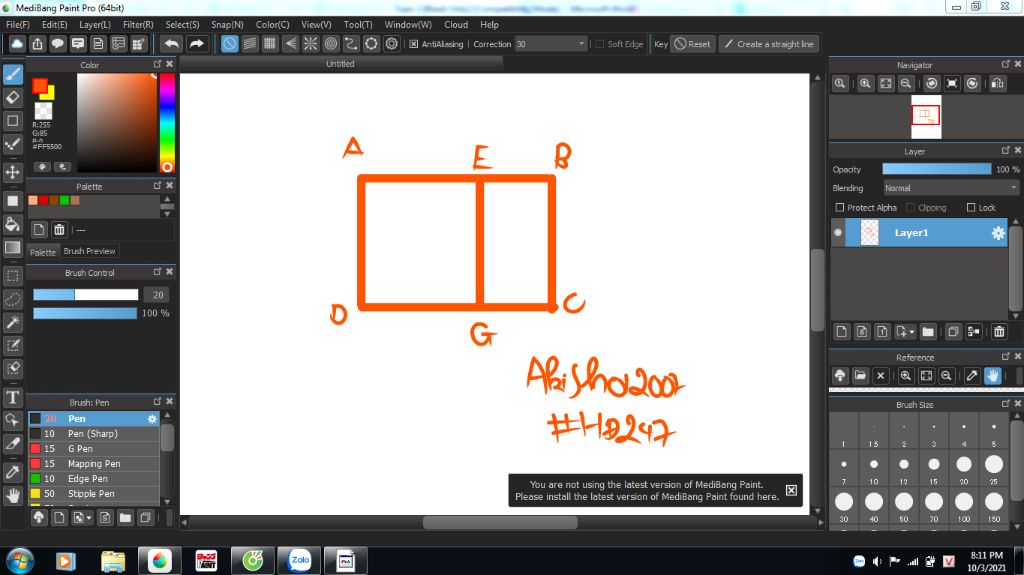Open Correction value dropdown
The width and height of the screenshot is (1024, 575).
click(581, 44)
